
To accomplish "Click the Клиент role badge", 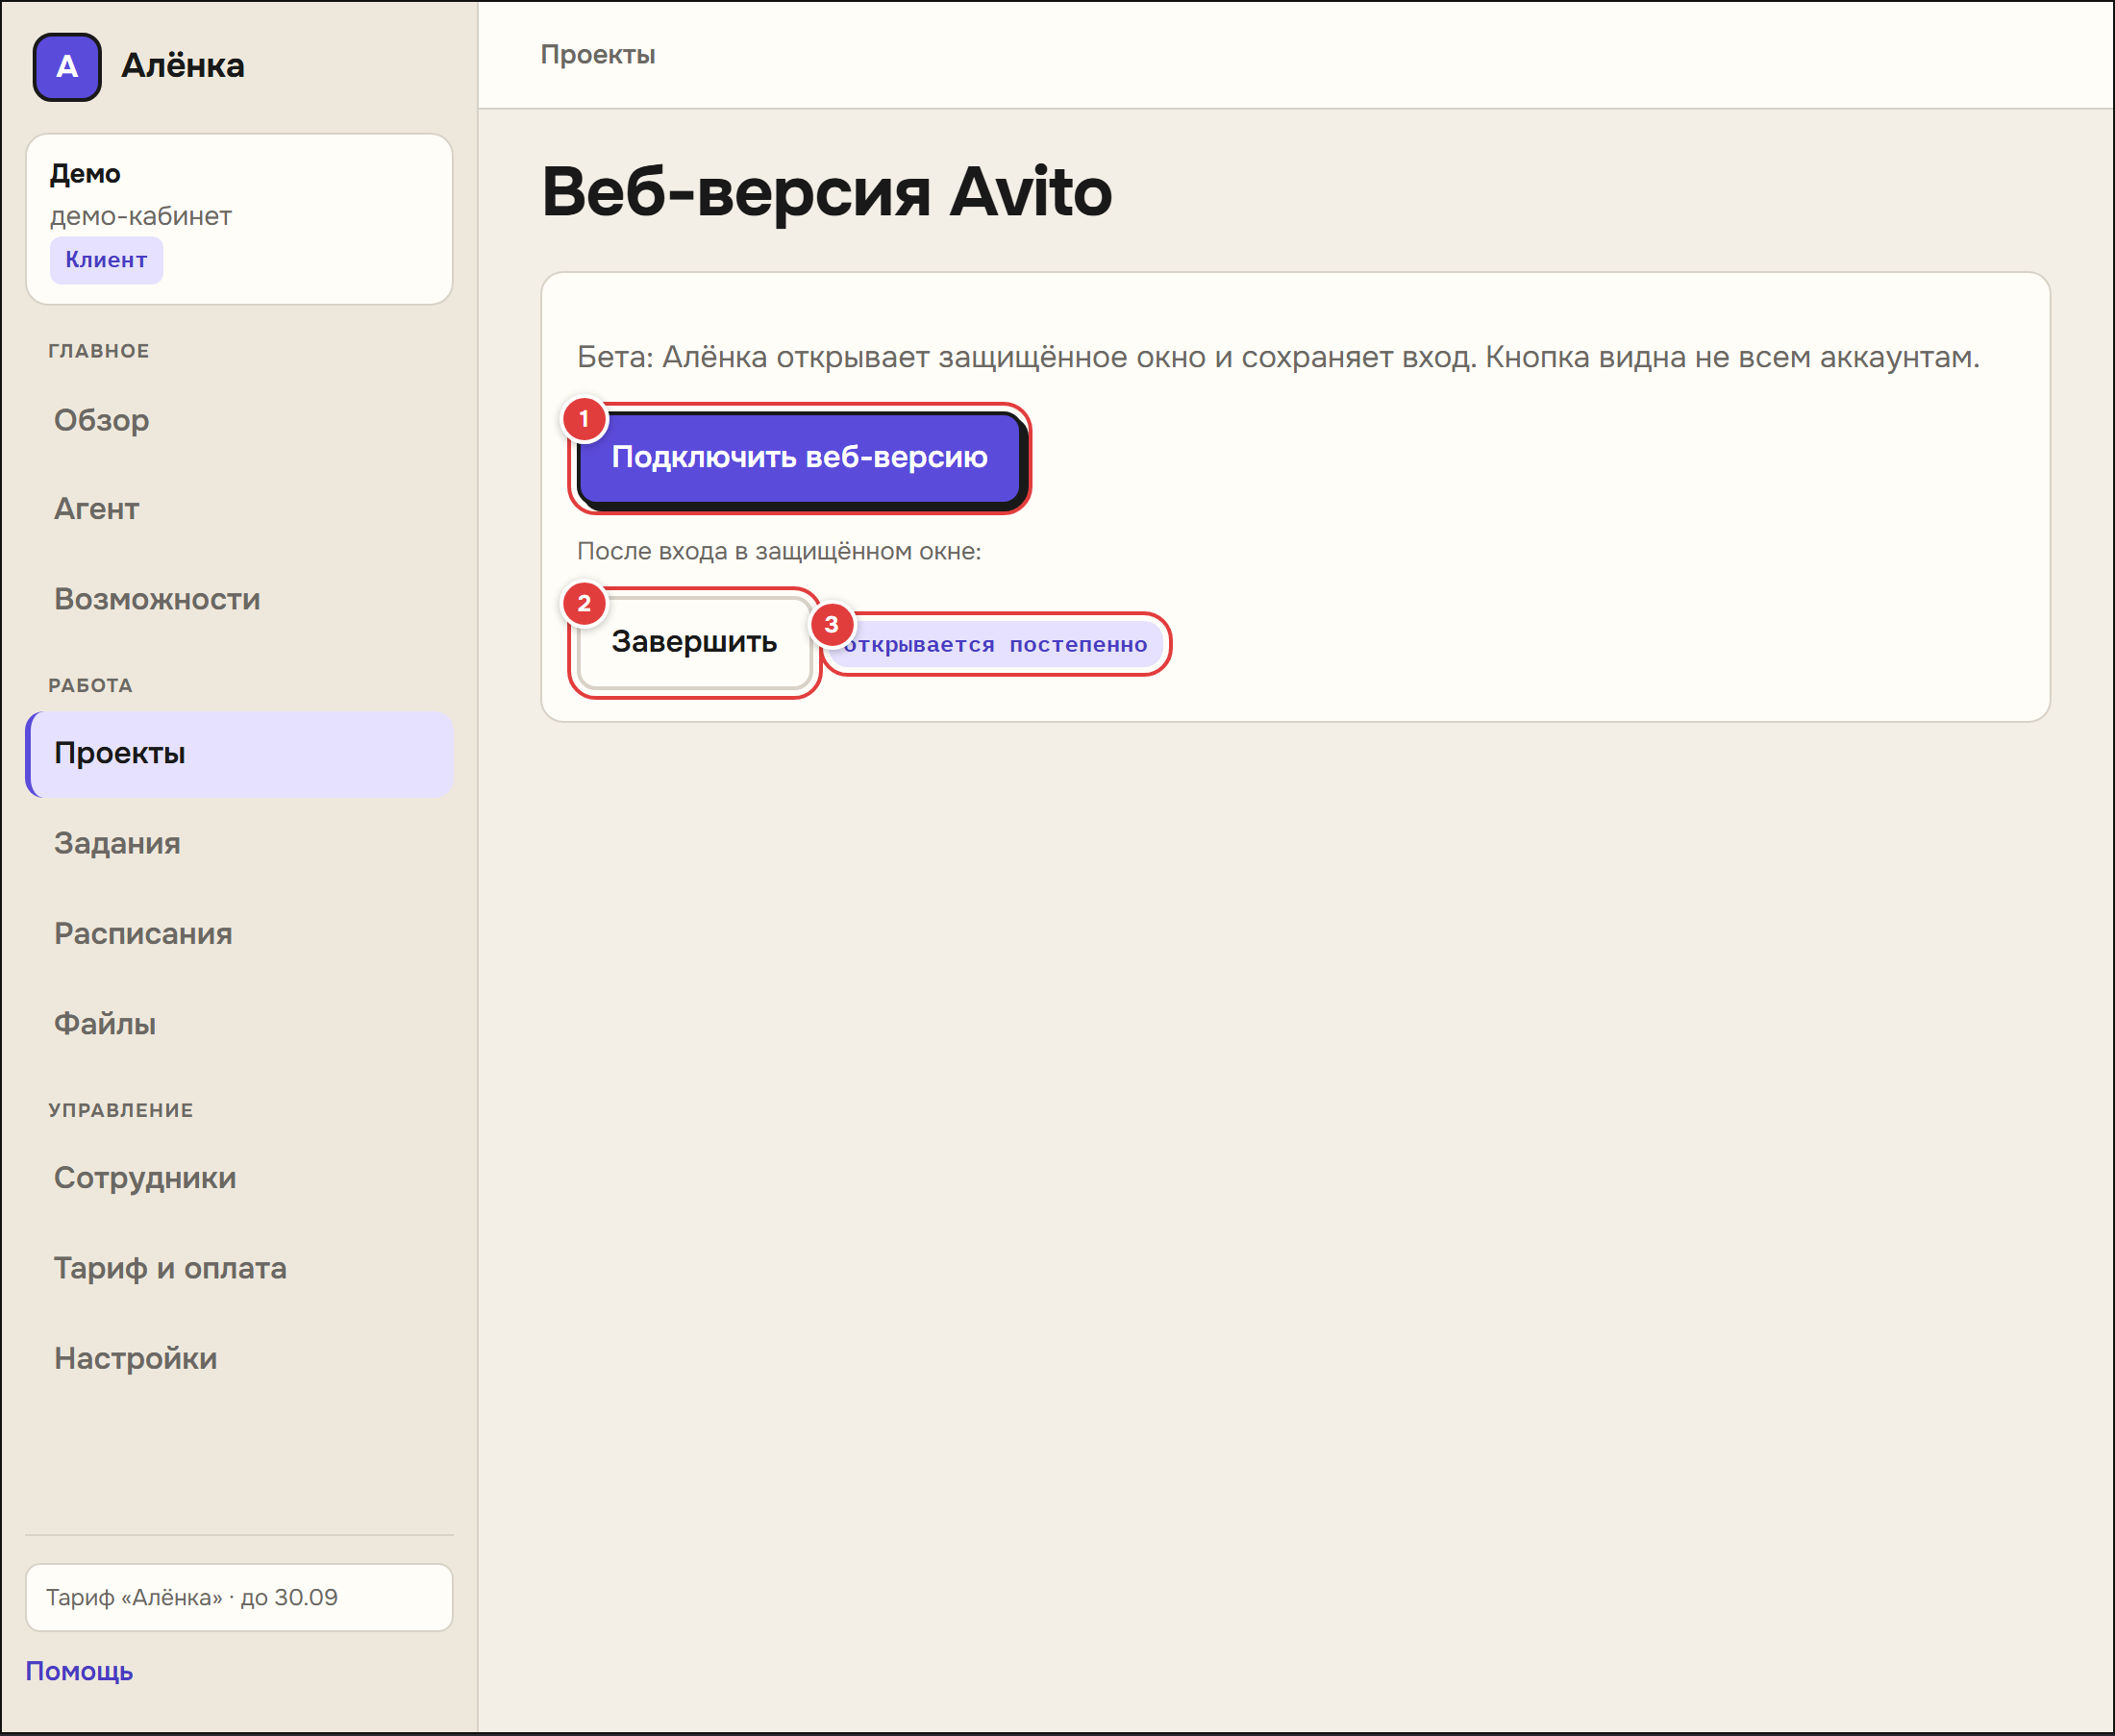I will pyautogui.click(x=106, y=260).
